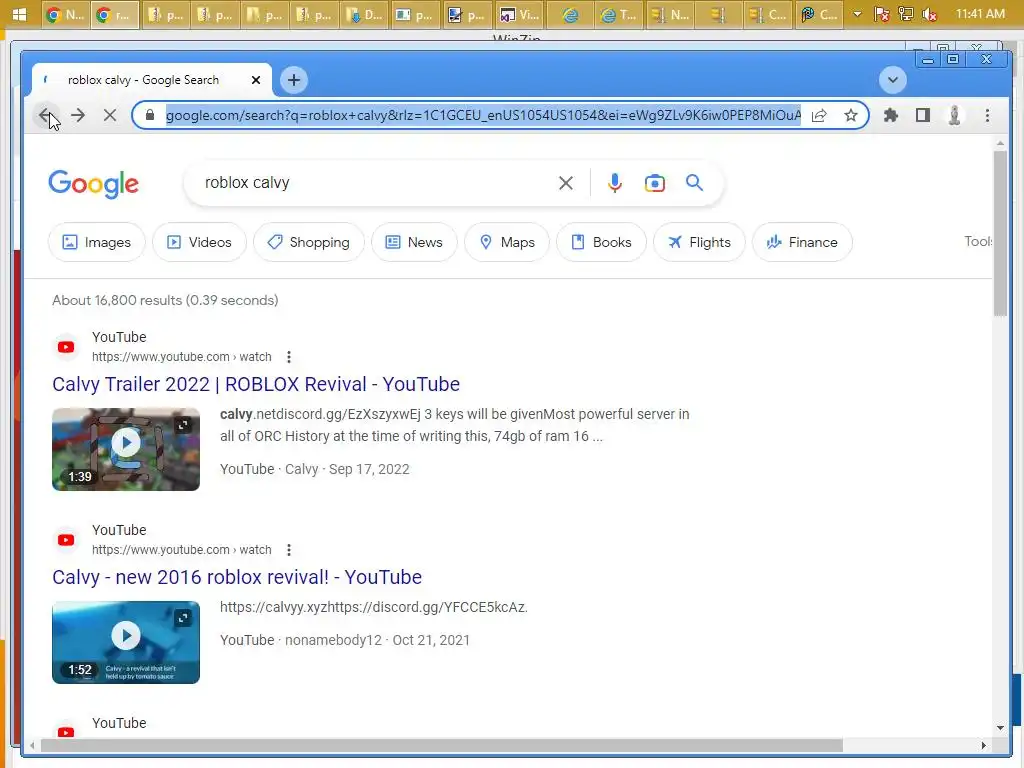Screen dimensions: 1024x768
Task: Click the vertical scrollbar thumb
Action: tap(1000, 233)
